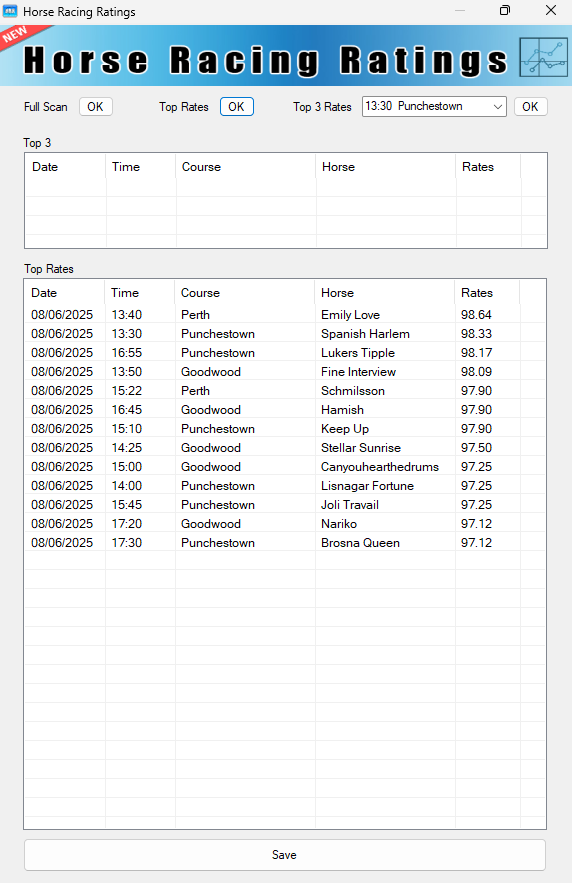Select the Emily Love row
This screenshot has height=883, width=572.
click(285, 315)
